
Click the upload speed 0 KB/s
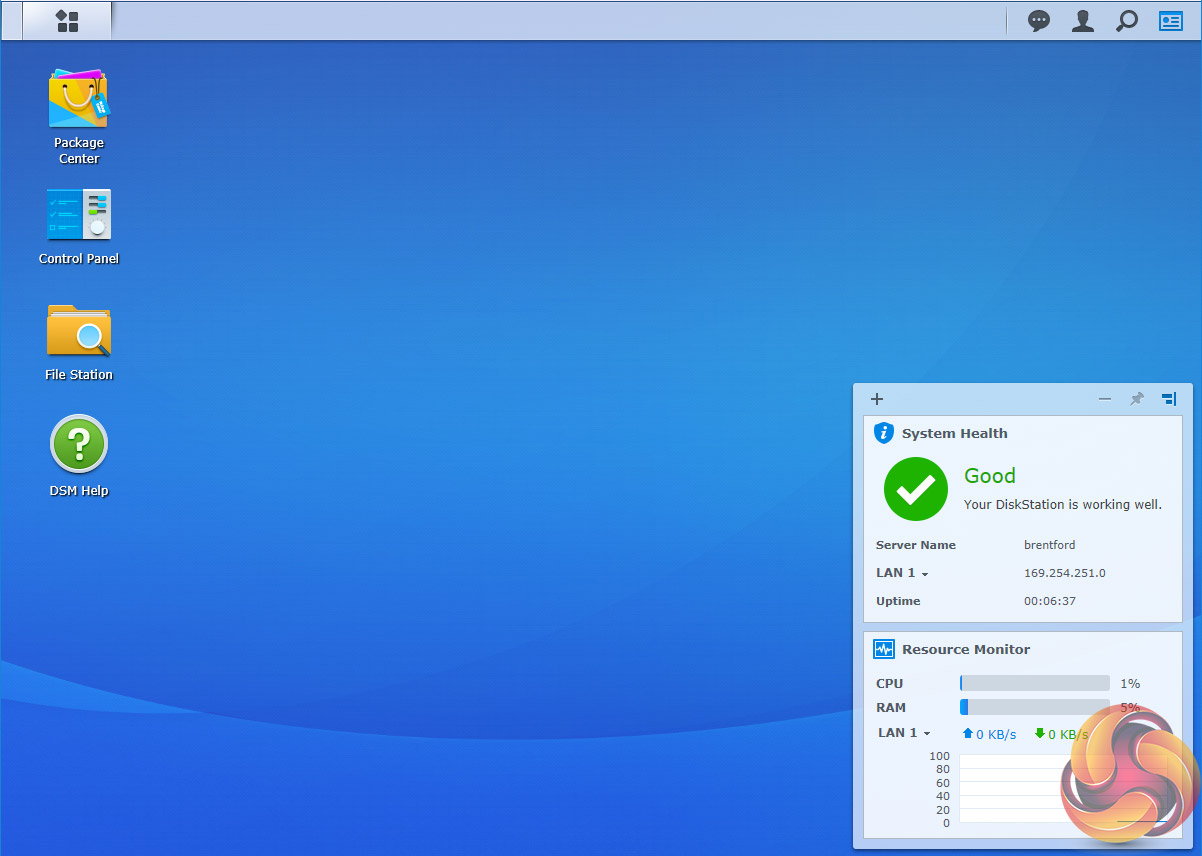click(x=989, y=734)
